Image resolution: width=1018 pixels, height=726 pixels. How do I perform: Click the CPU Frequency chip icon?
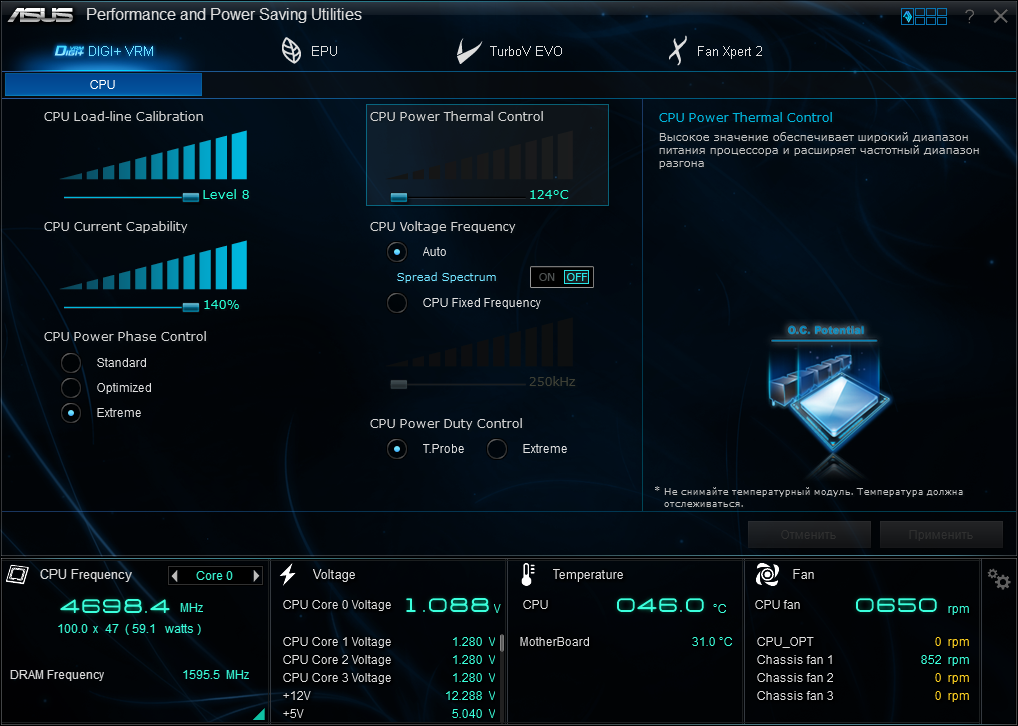(x=18, y=574)
